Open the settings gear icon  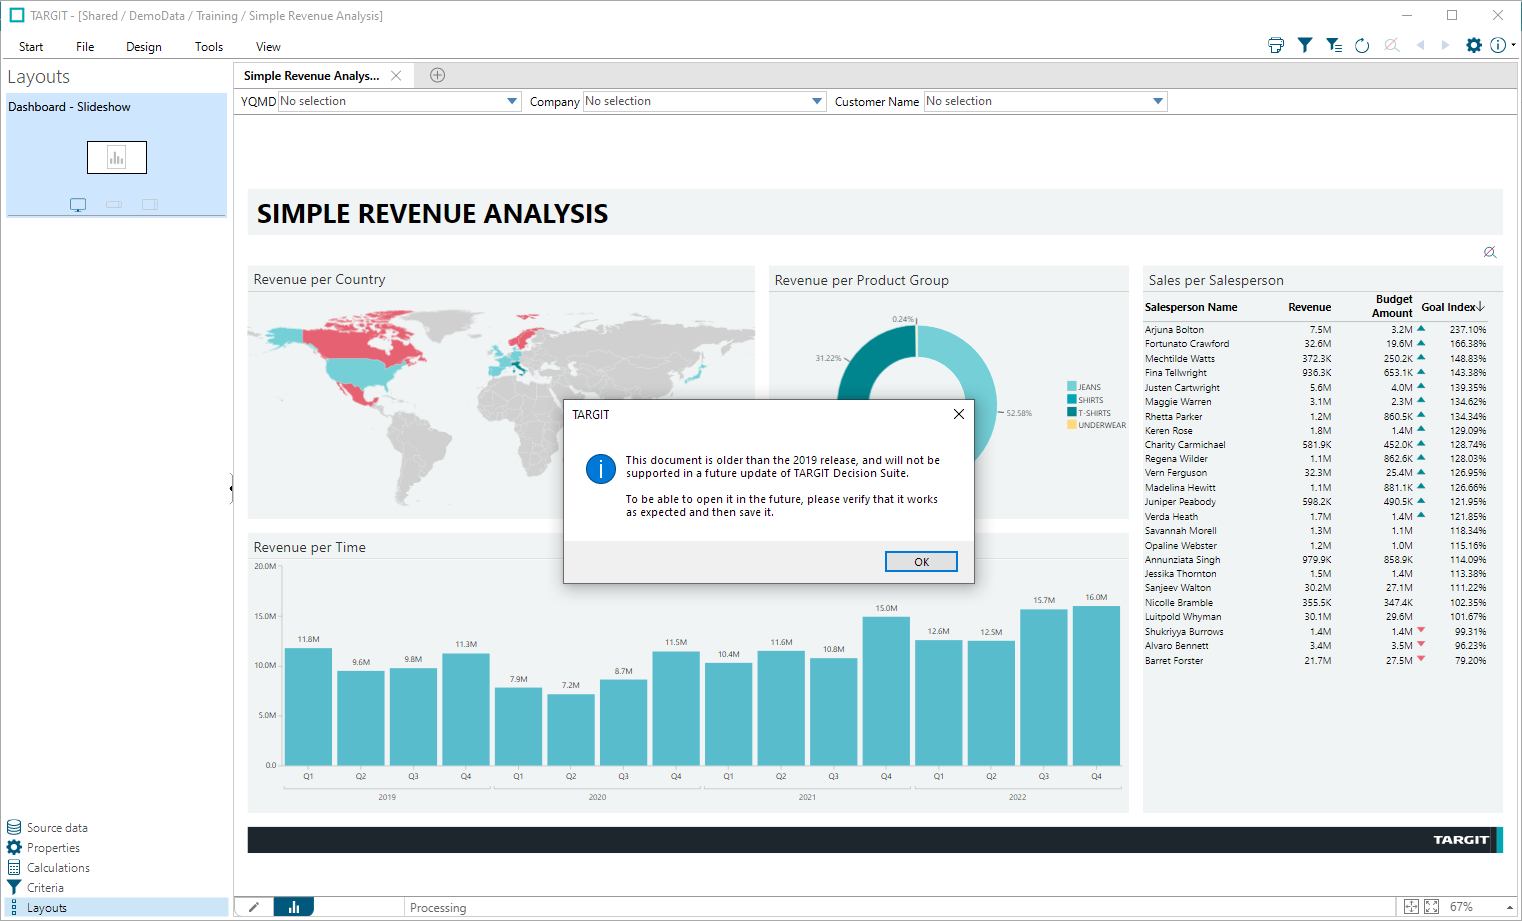1474,45
